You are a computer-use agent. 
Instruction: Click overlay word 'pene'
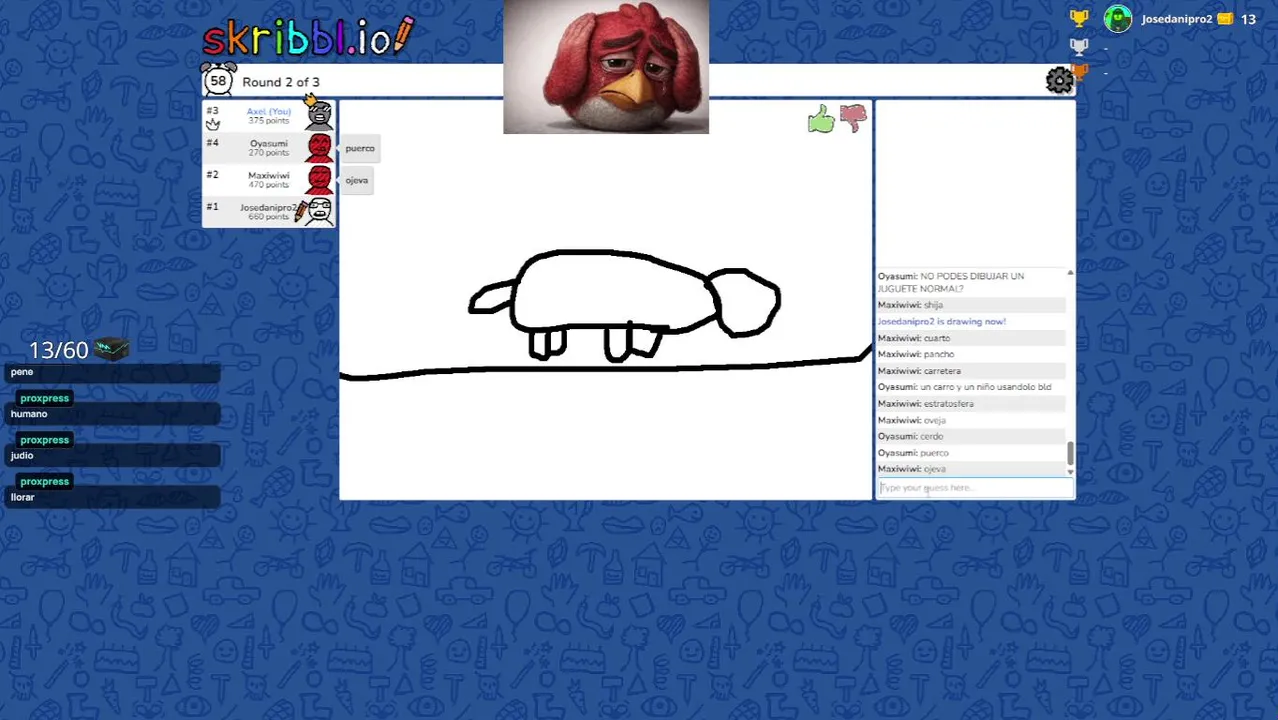tap(22, 372)
